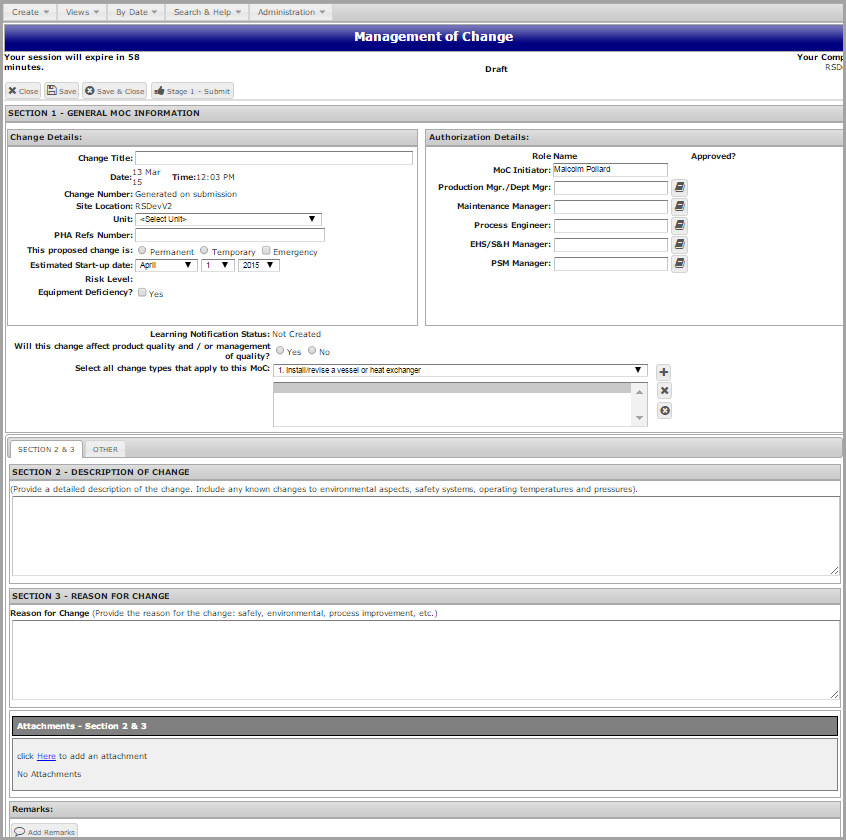Click the Stage 1 - Submit button
The height and width of the screenshot is (840, 846).
pyautogui.click(x=192, y=91)
